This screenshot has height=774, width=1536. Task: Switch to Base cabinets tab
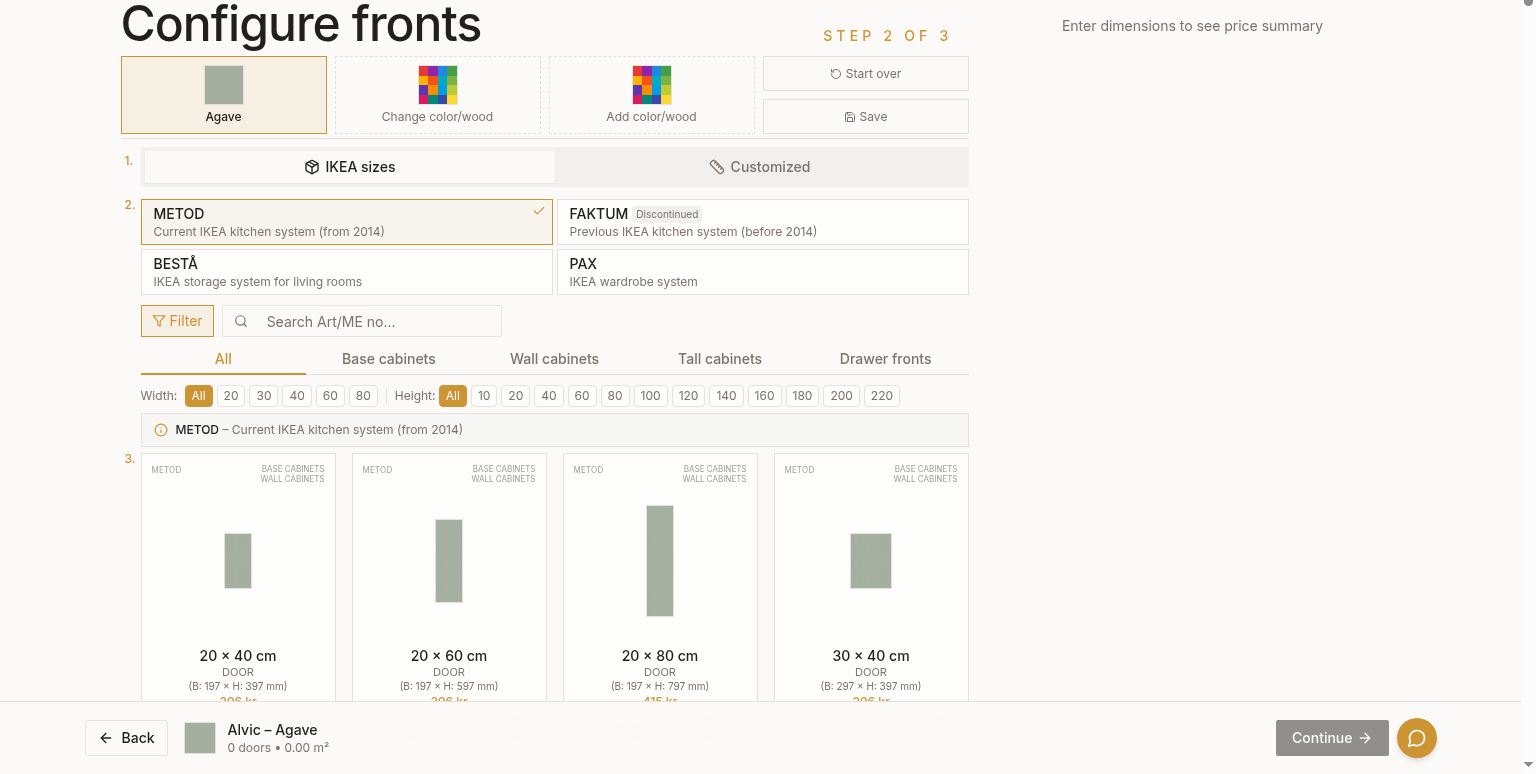[x=389, y=359]
